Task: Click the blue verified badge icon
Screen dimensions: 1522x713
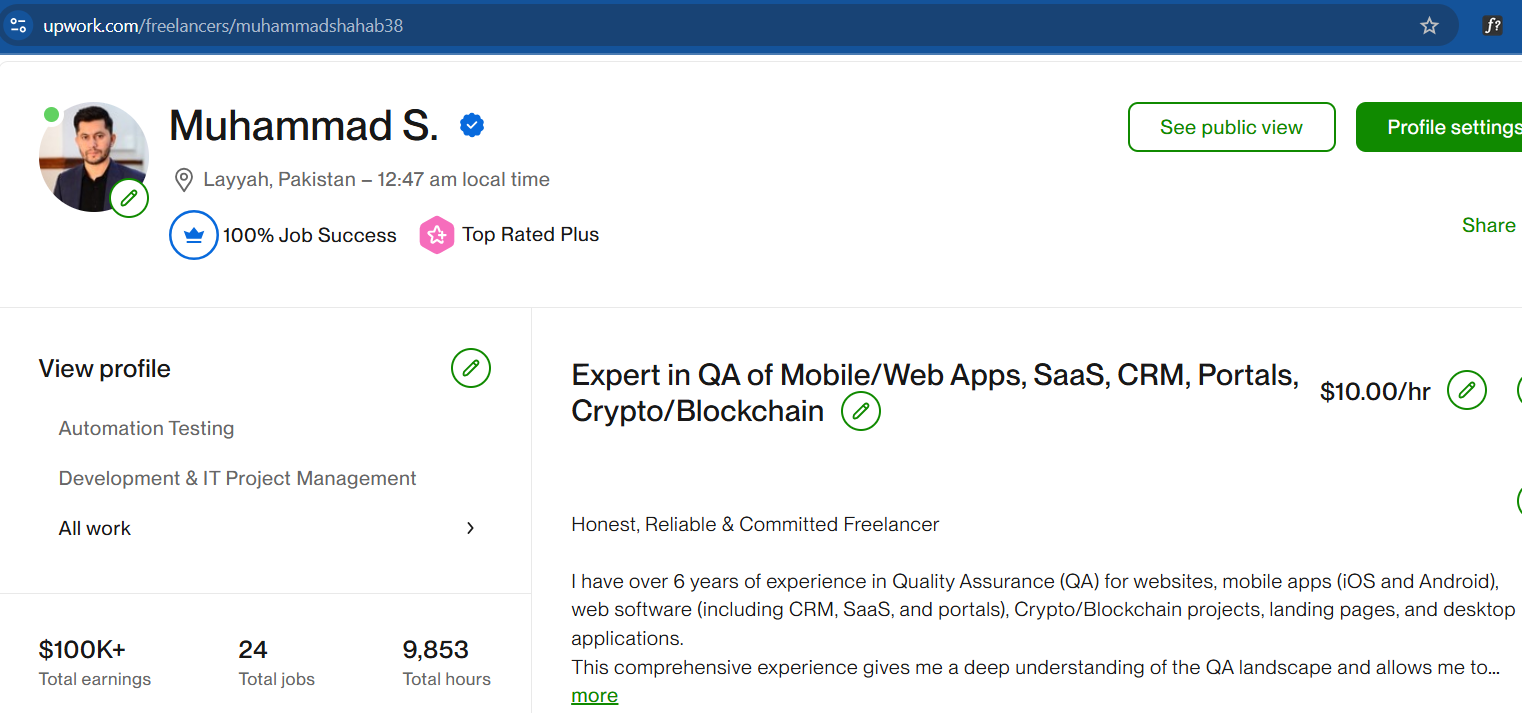Action: tap(472, 125)
